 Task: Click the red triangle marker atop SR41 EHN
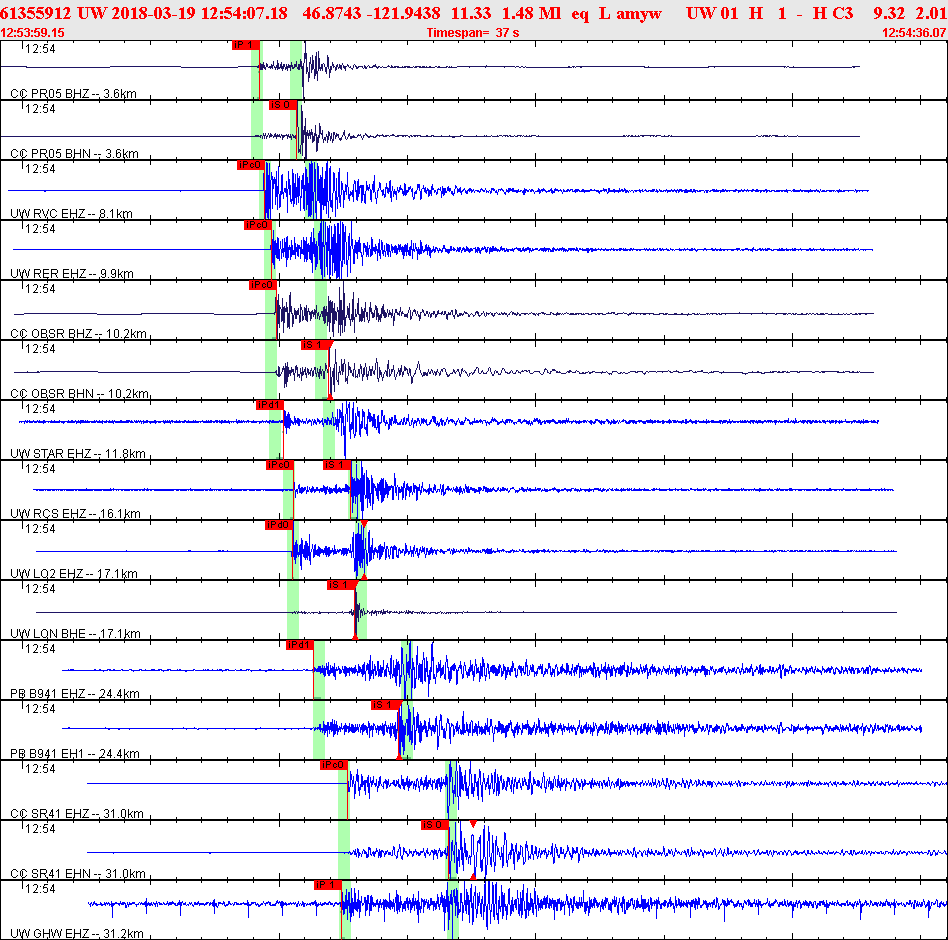473,824
